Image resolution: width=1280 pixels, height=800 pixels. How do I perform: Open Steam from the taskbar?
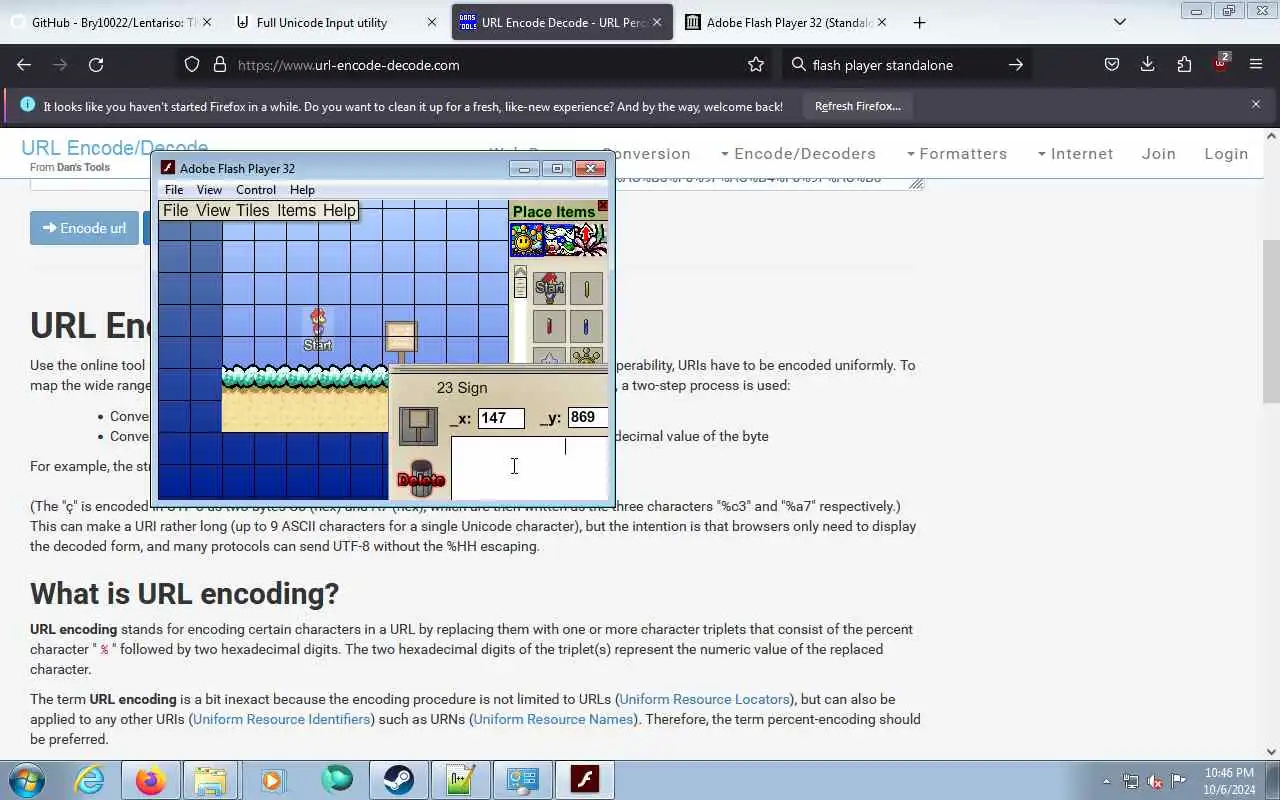398,780
